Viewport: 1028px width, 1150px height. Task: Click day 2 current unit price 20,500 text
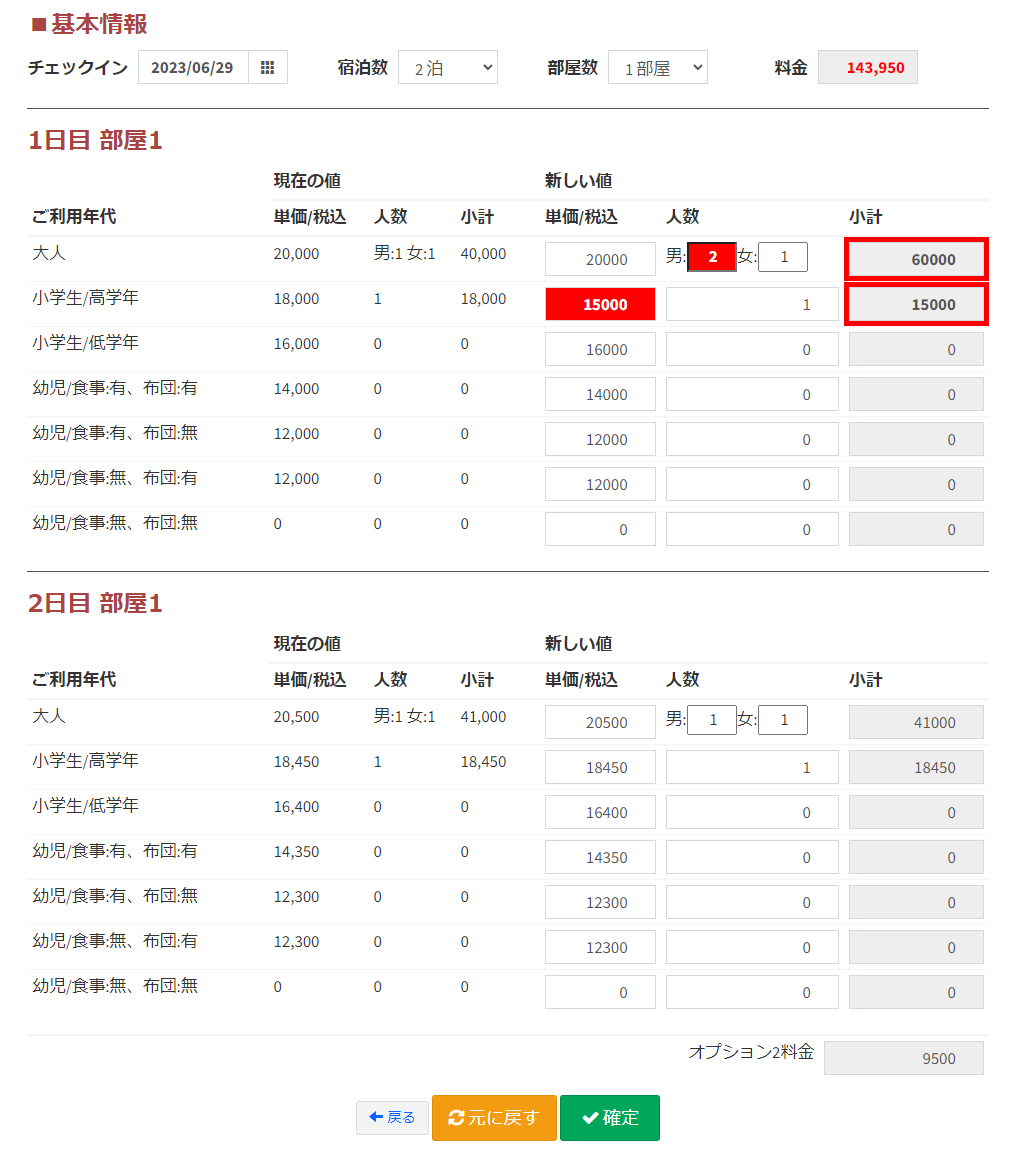pyautogui.click(x=296, y=717)
